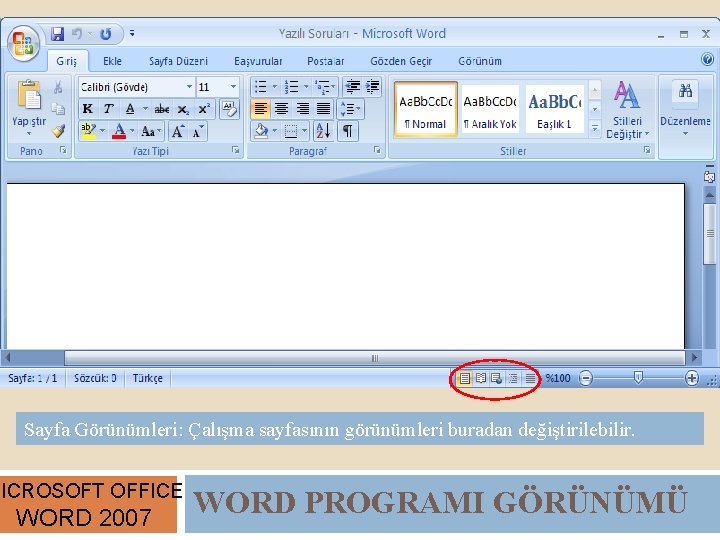The image size is (720, 540).
Task: Justify paragraph text
Action: tap(324, 109)
